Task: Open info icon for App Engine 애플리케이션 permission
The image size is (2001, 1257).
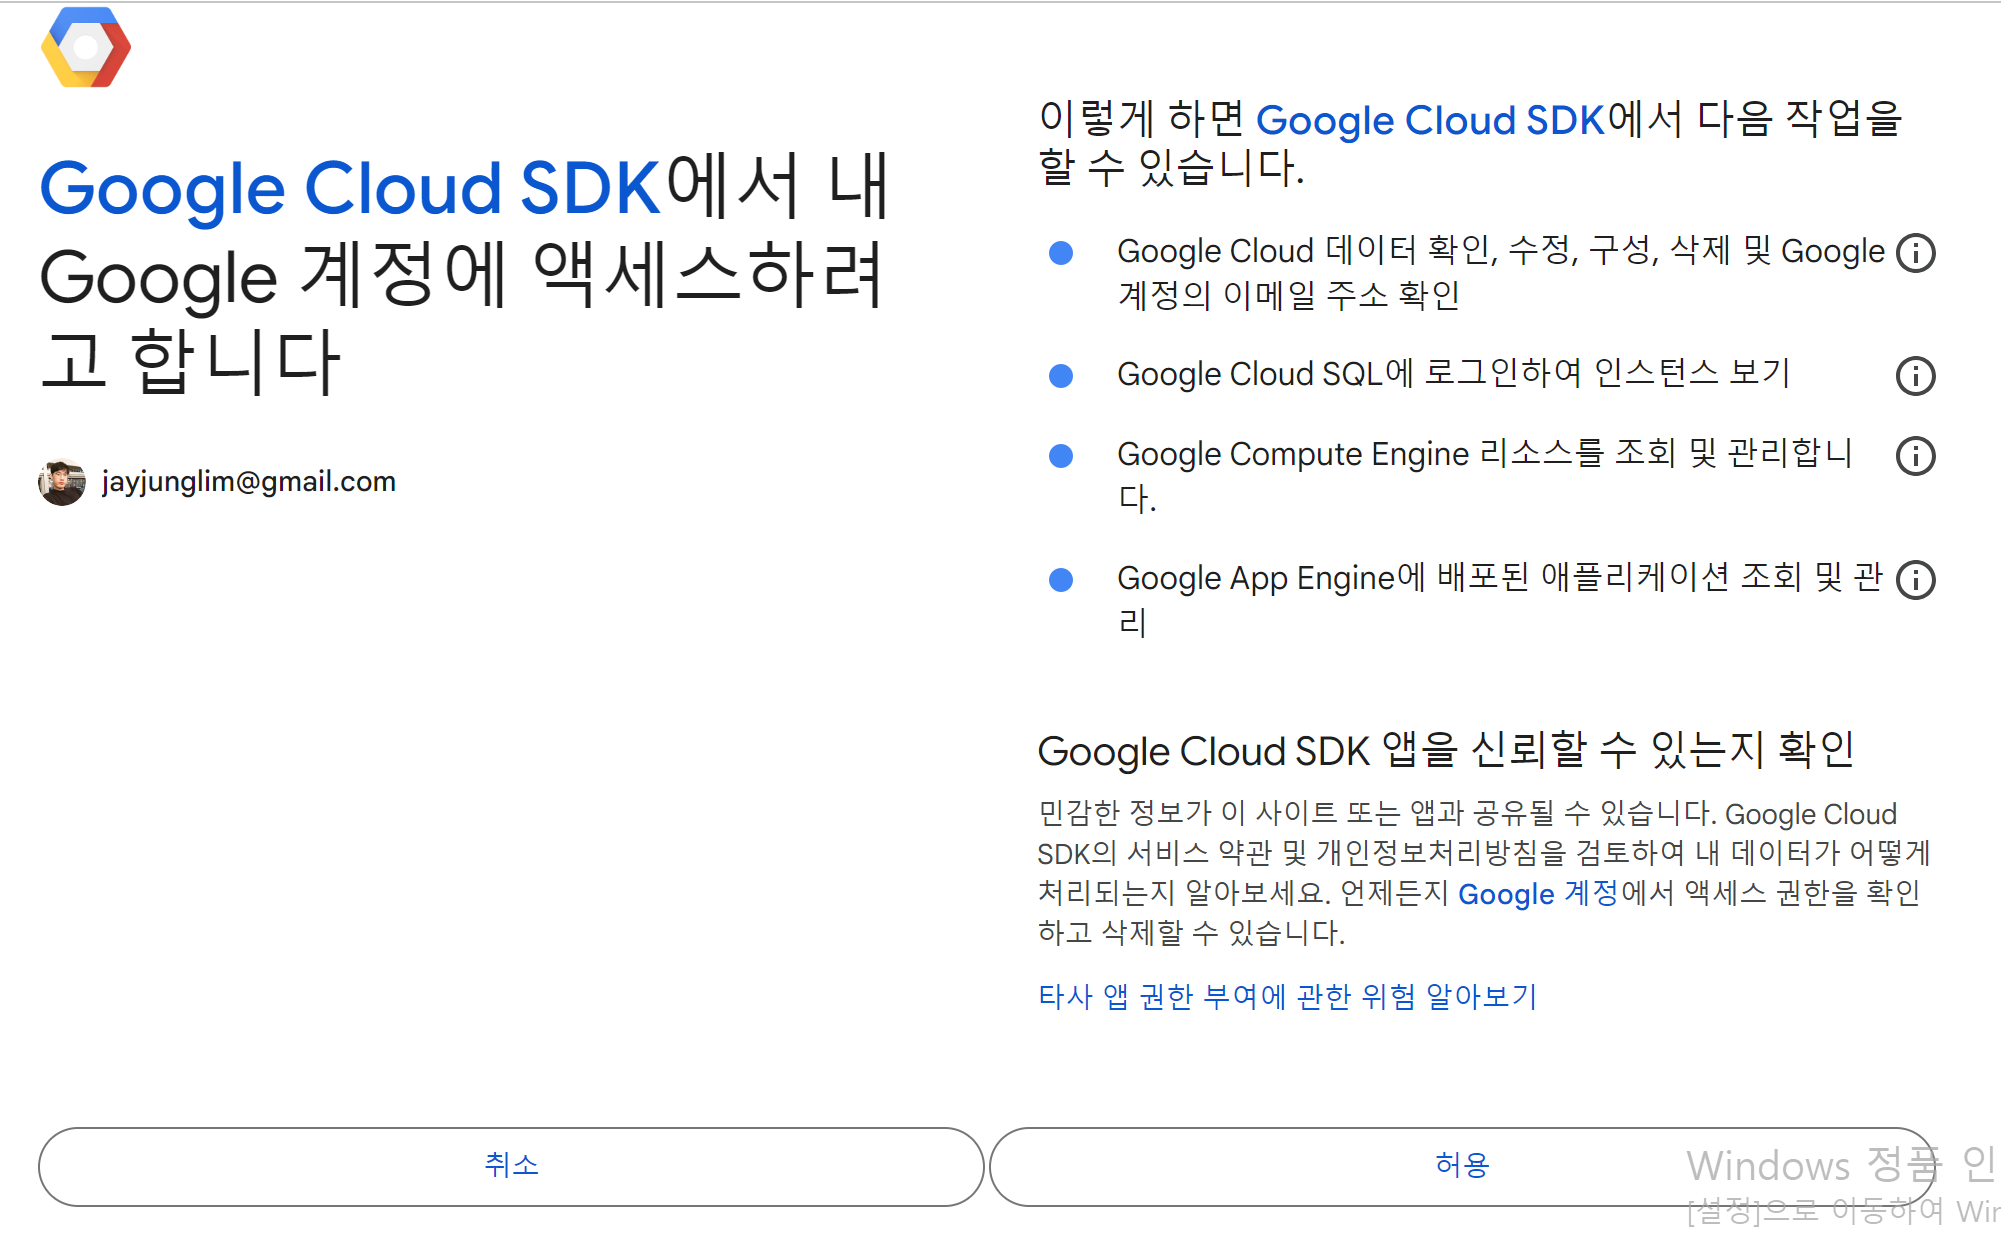Action: pyautogui.click(x=1915, y=580)
